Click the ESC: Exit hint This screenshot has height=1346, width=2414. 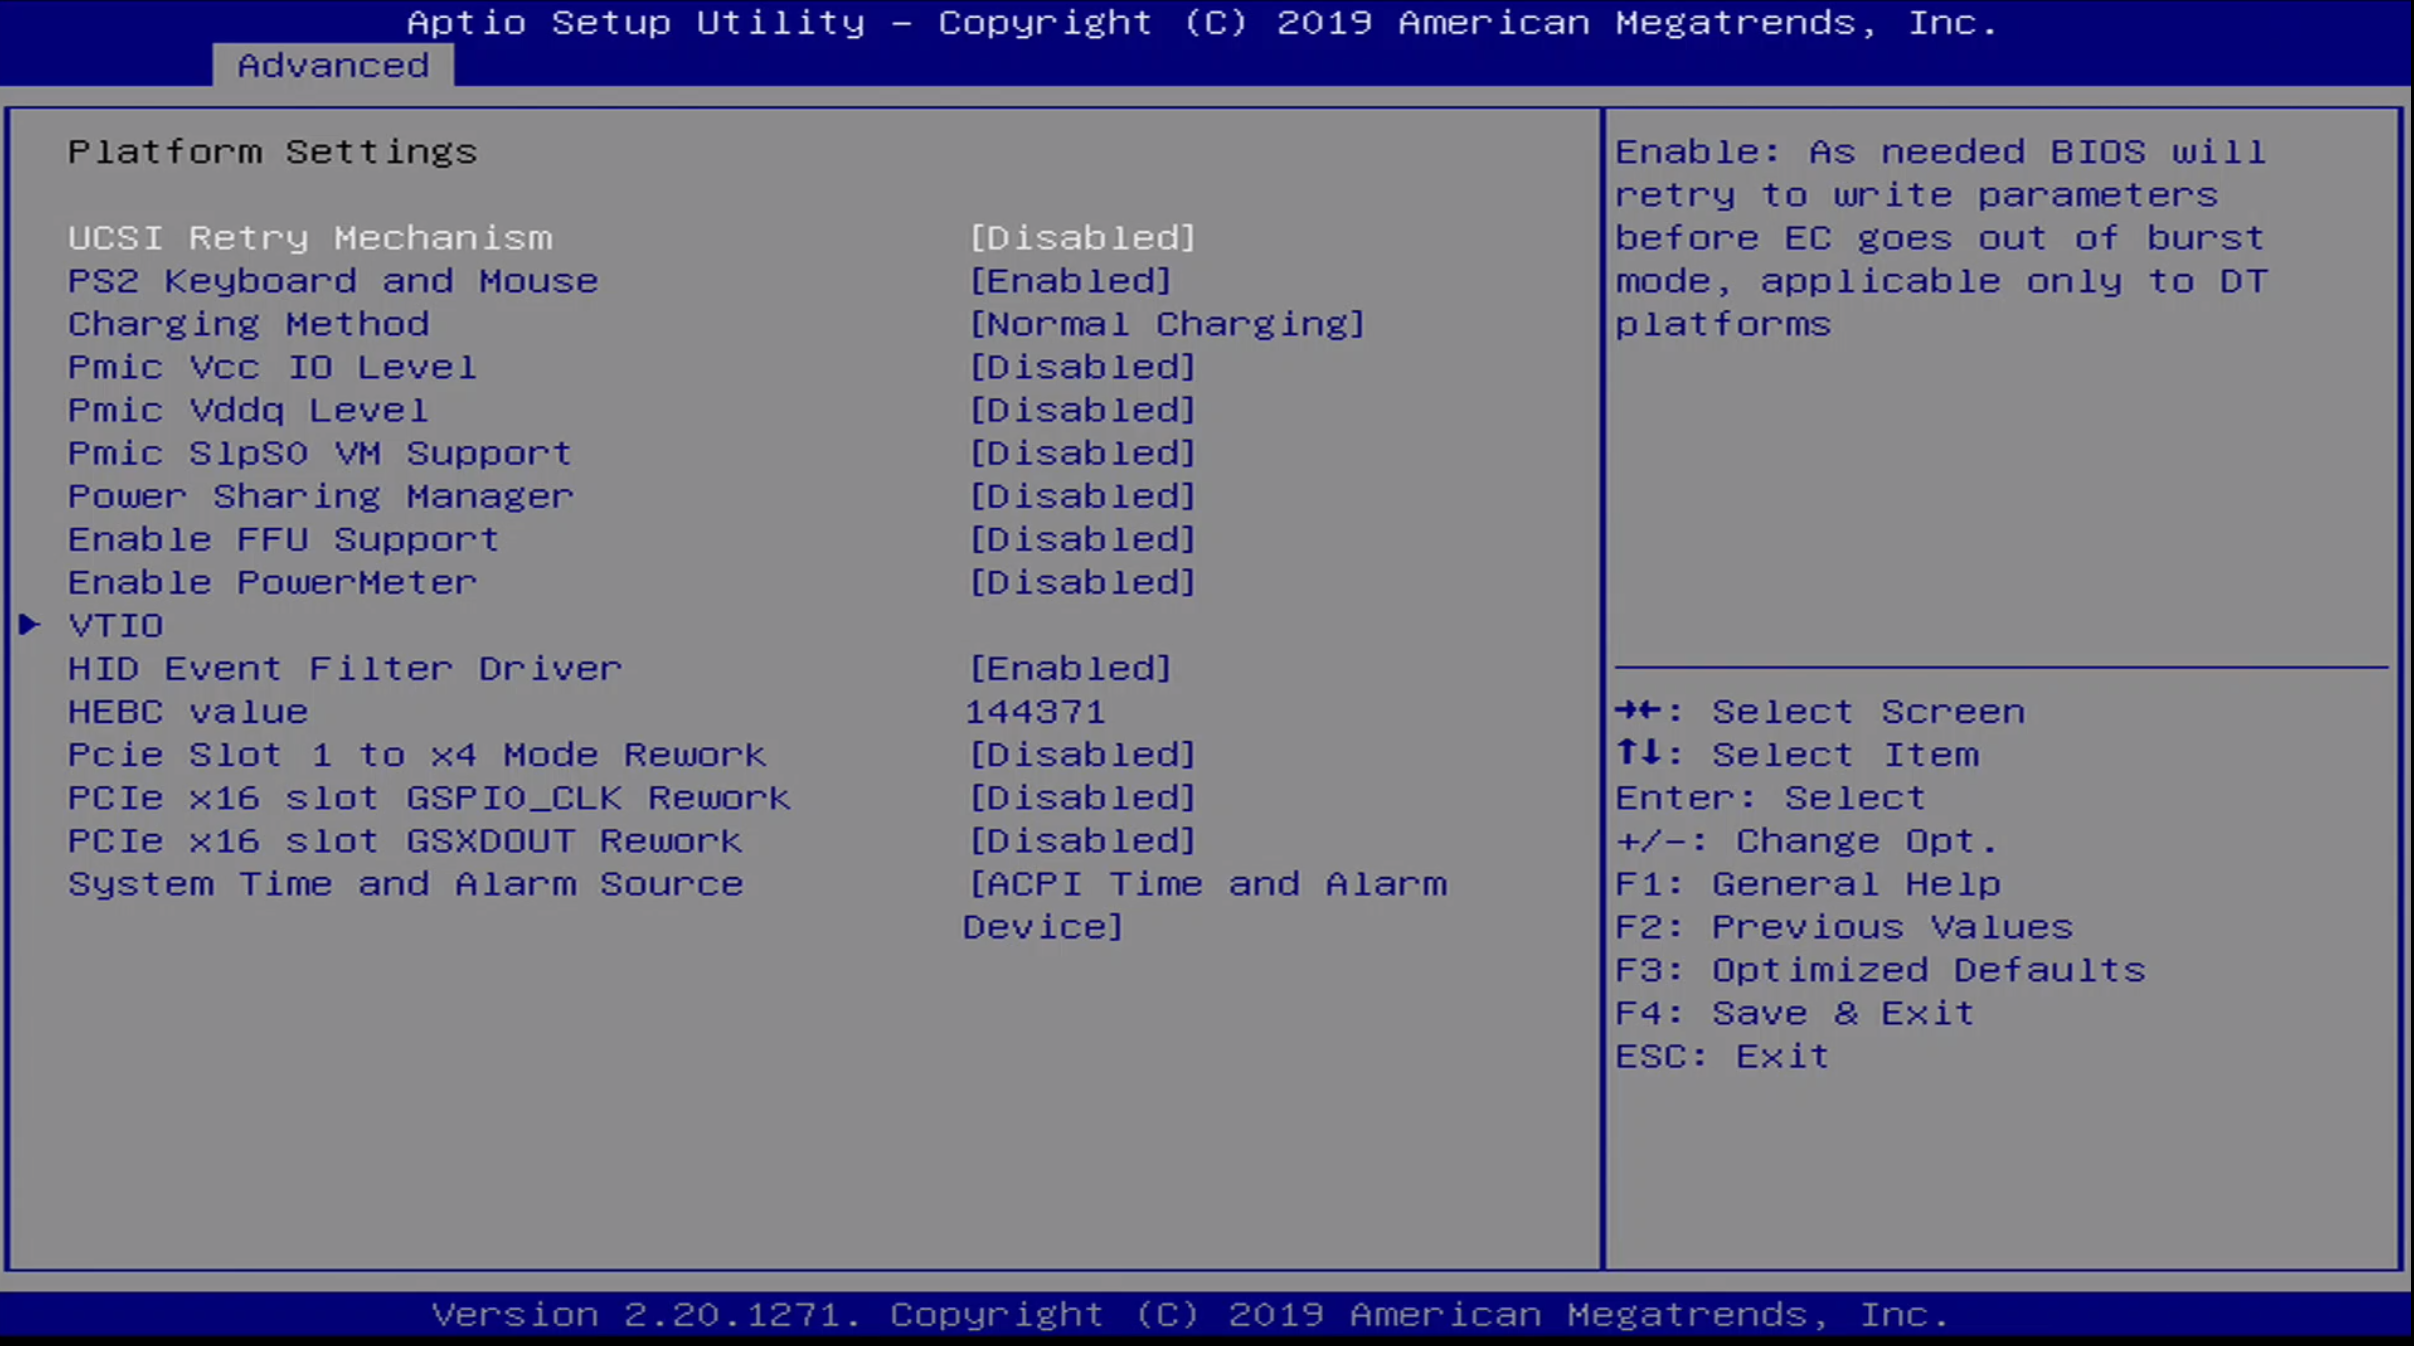(1722, 1055)
